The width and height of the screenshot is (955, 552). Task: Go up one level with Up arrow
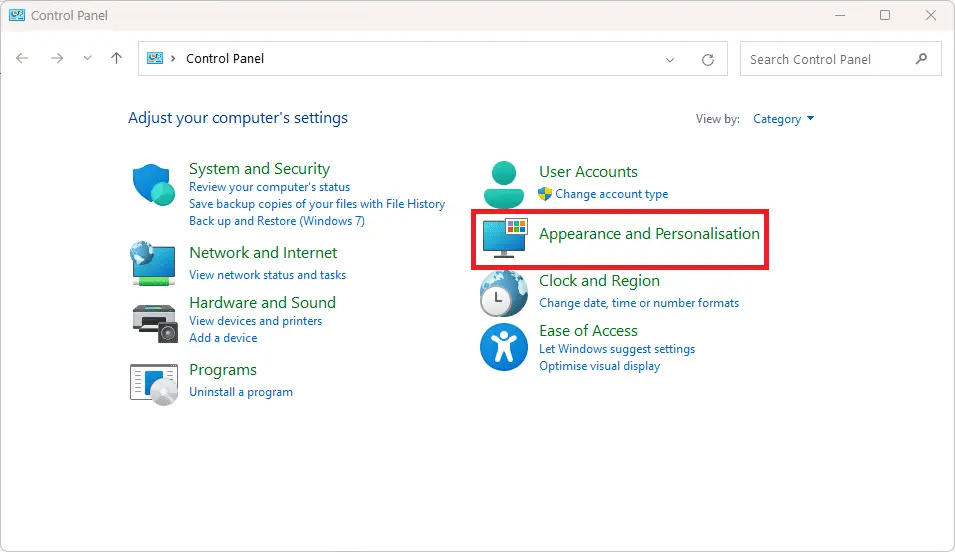116,58
